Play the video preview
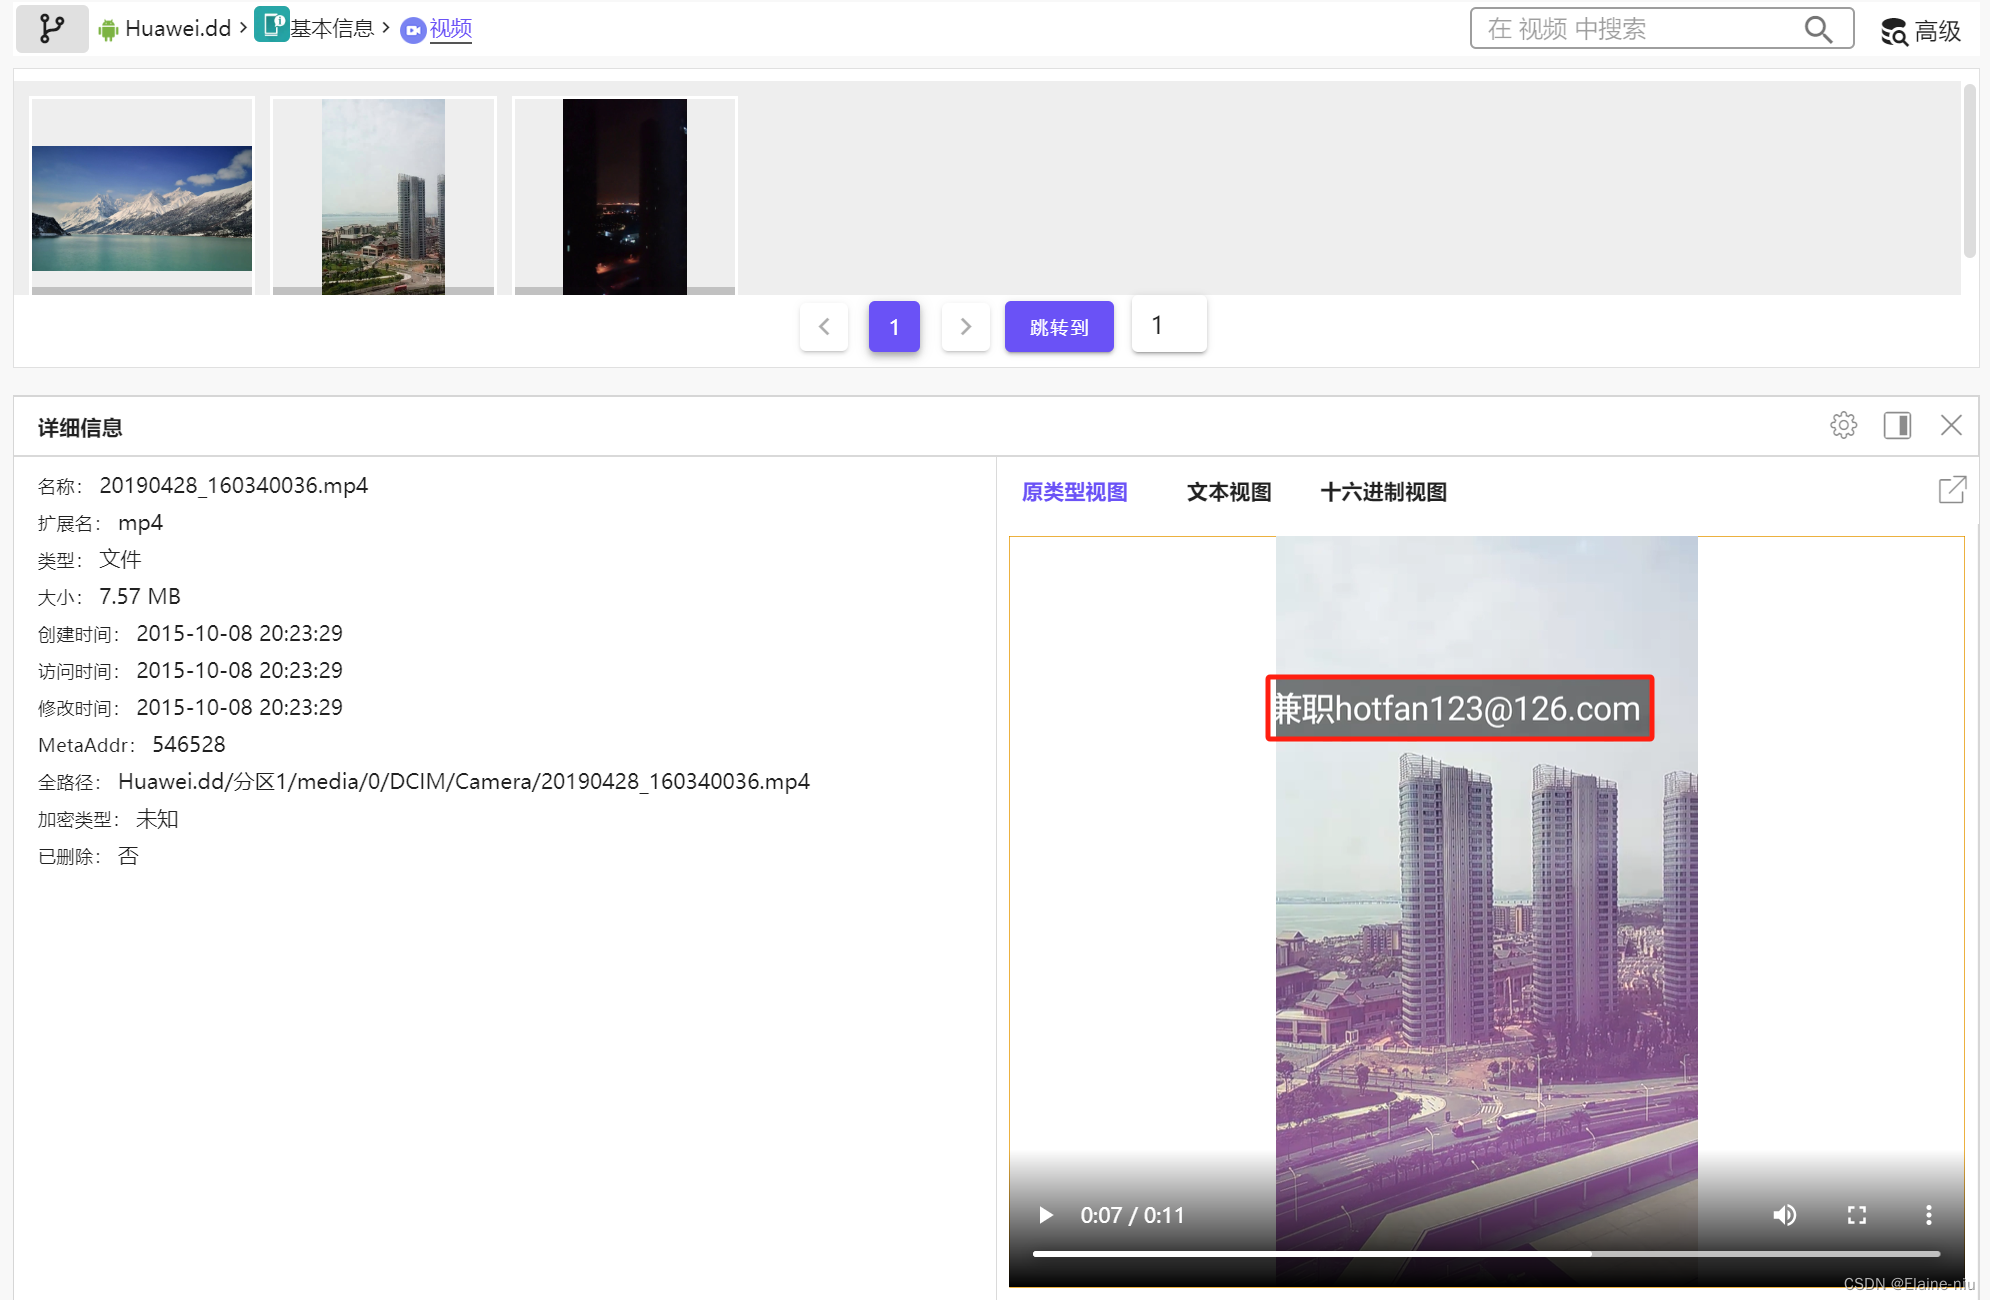 (x=1046, y=1215)
